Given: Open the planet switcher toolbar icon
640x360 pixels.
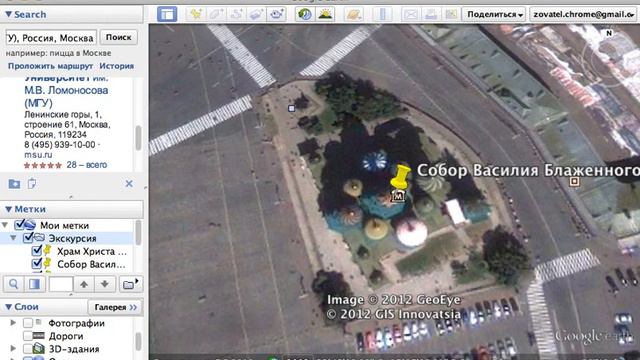Looking at the screenshot, I should (x=353, y=14).
